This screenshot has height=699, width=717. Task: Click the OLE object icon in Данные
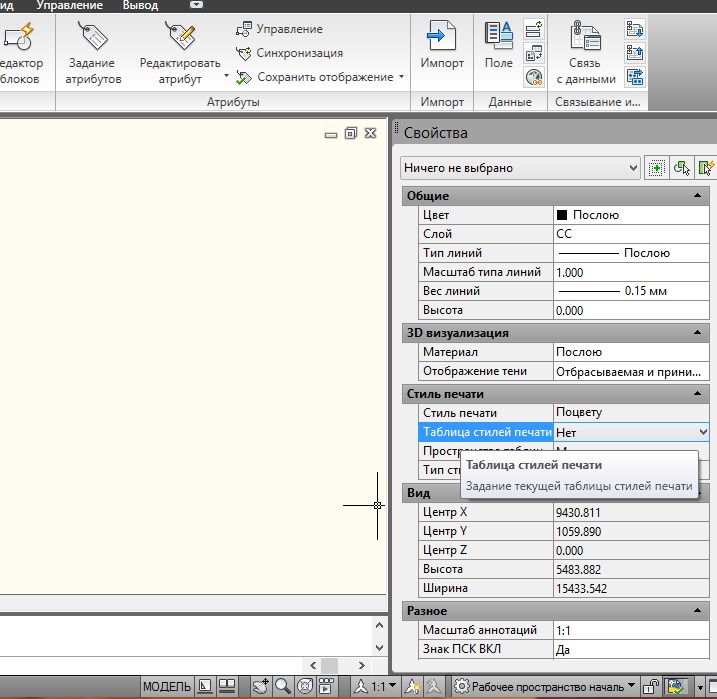534,53
